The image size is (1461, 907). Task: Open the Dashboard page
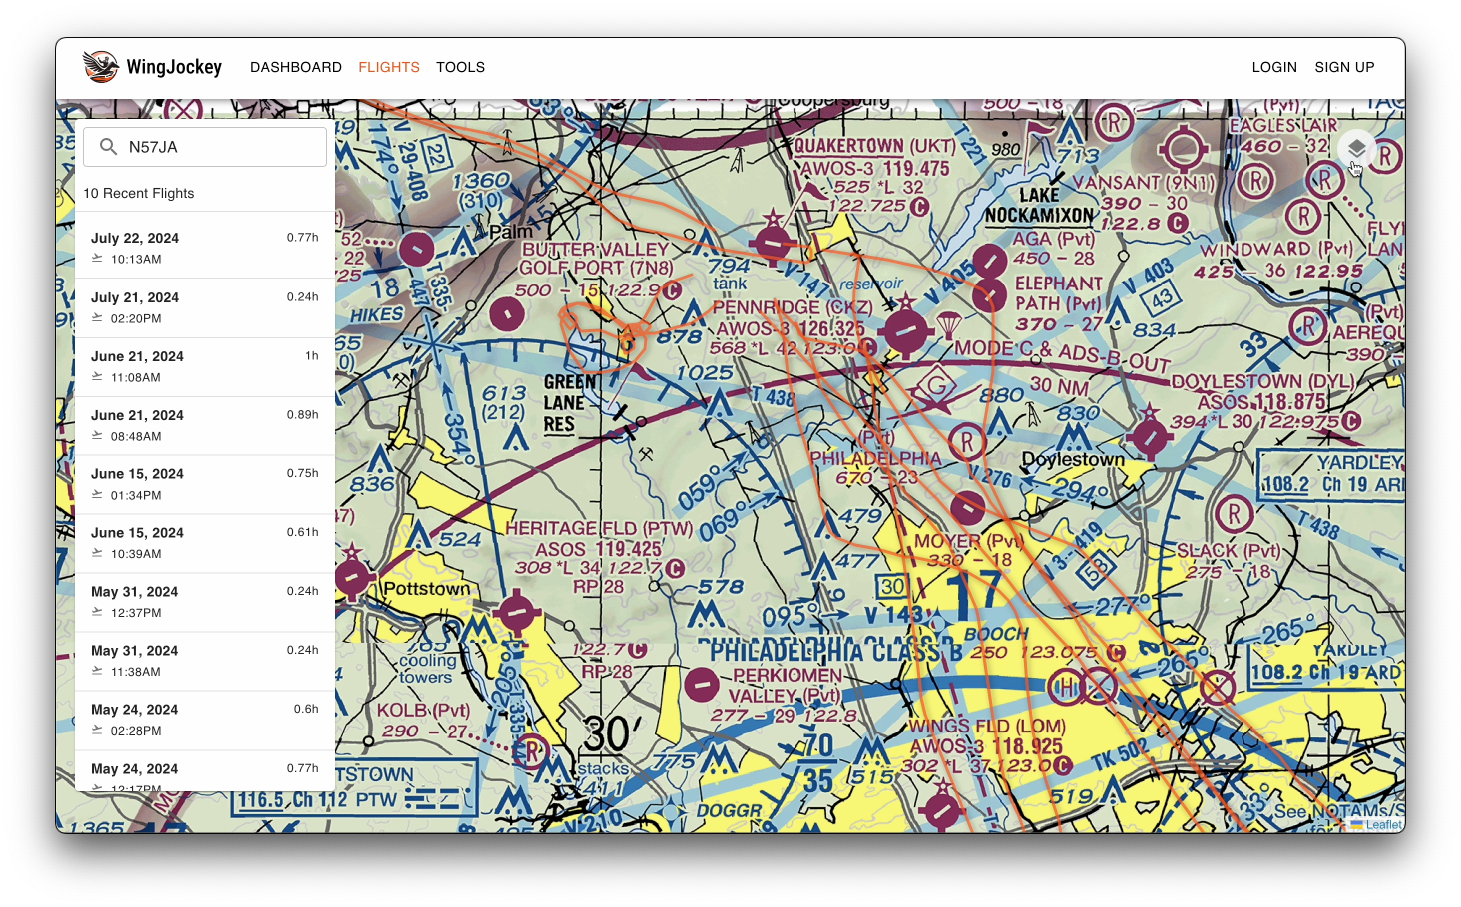pyautogui.click(x=296, y=67)
